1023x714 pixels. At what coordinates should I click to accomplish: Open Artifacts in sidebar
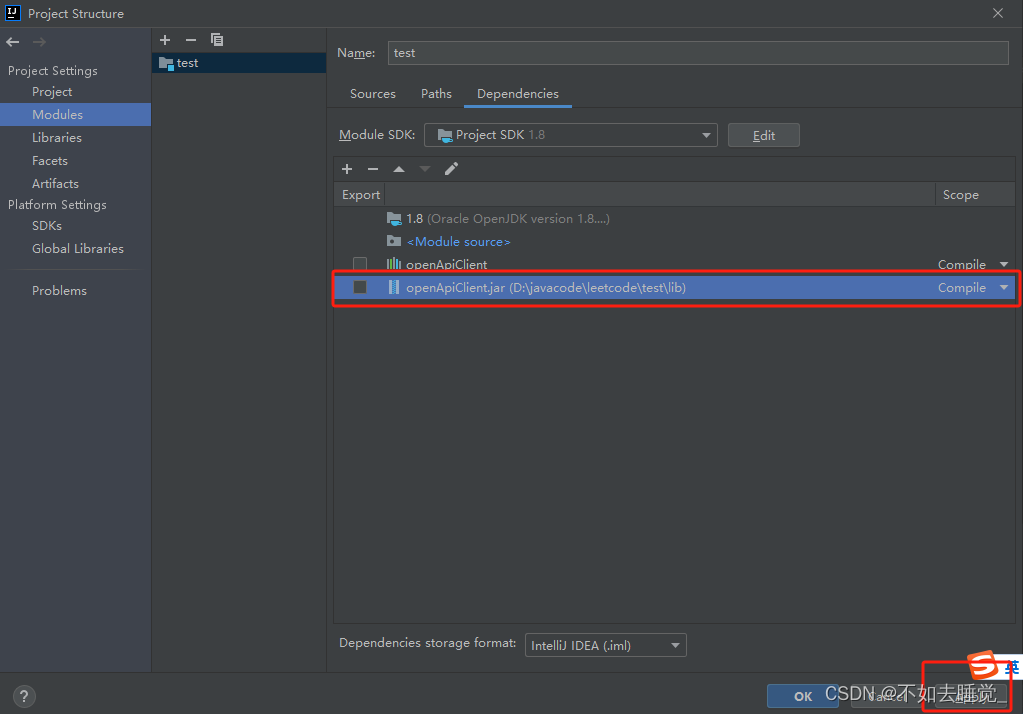point(55,183)
